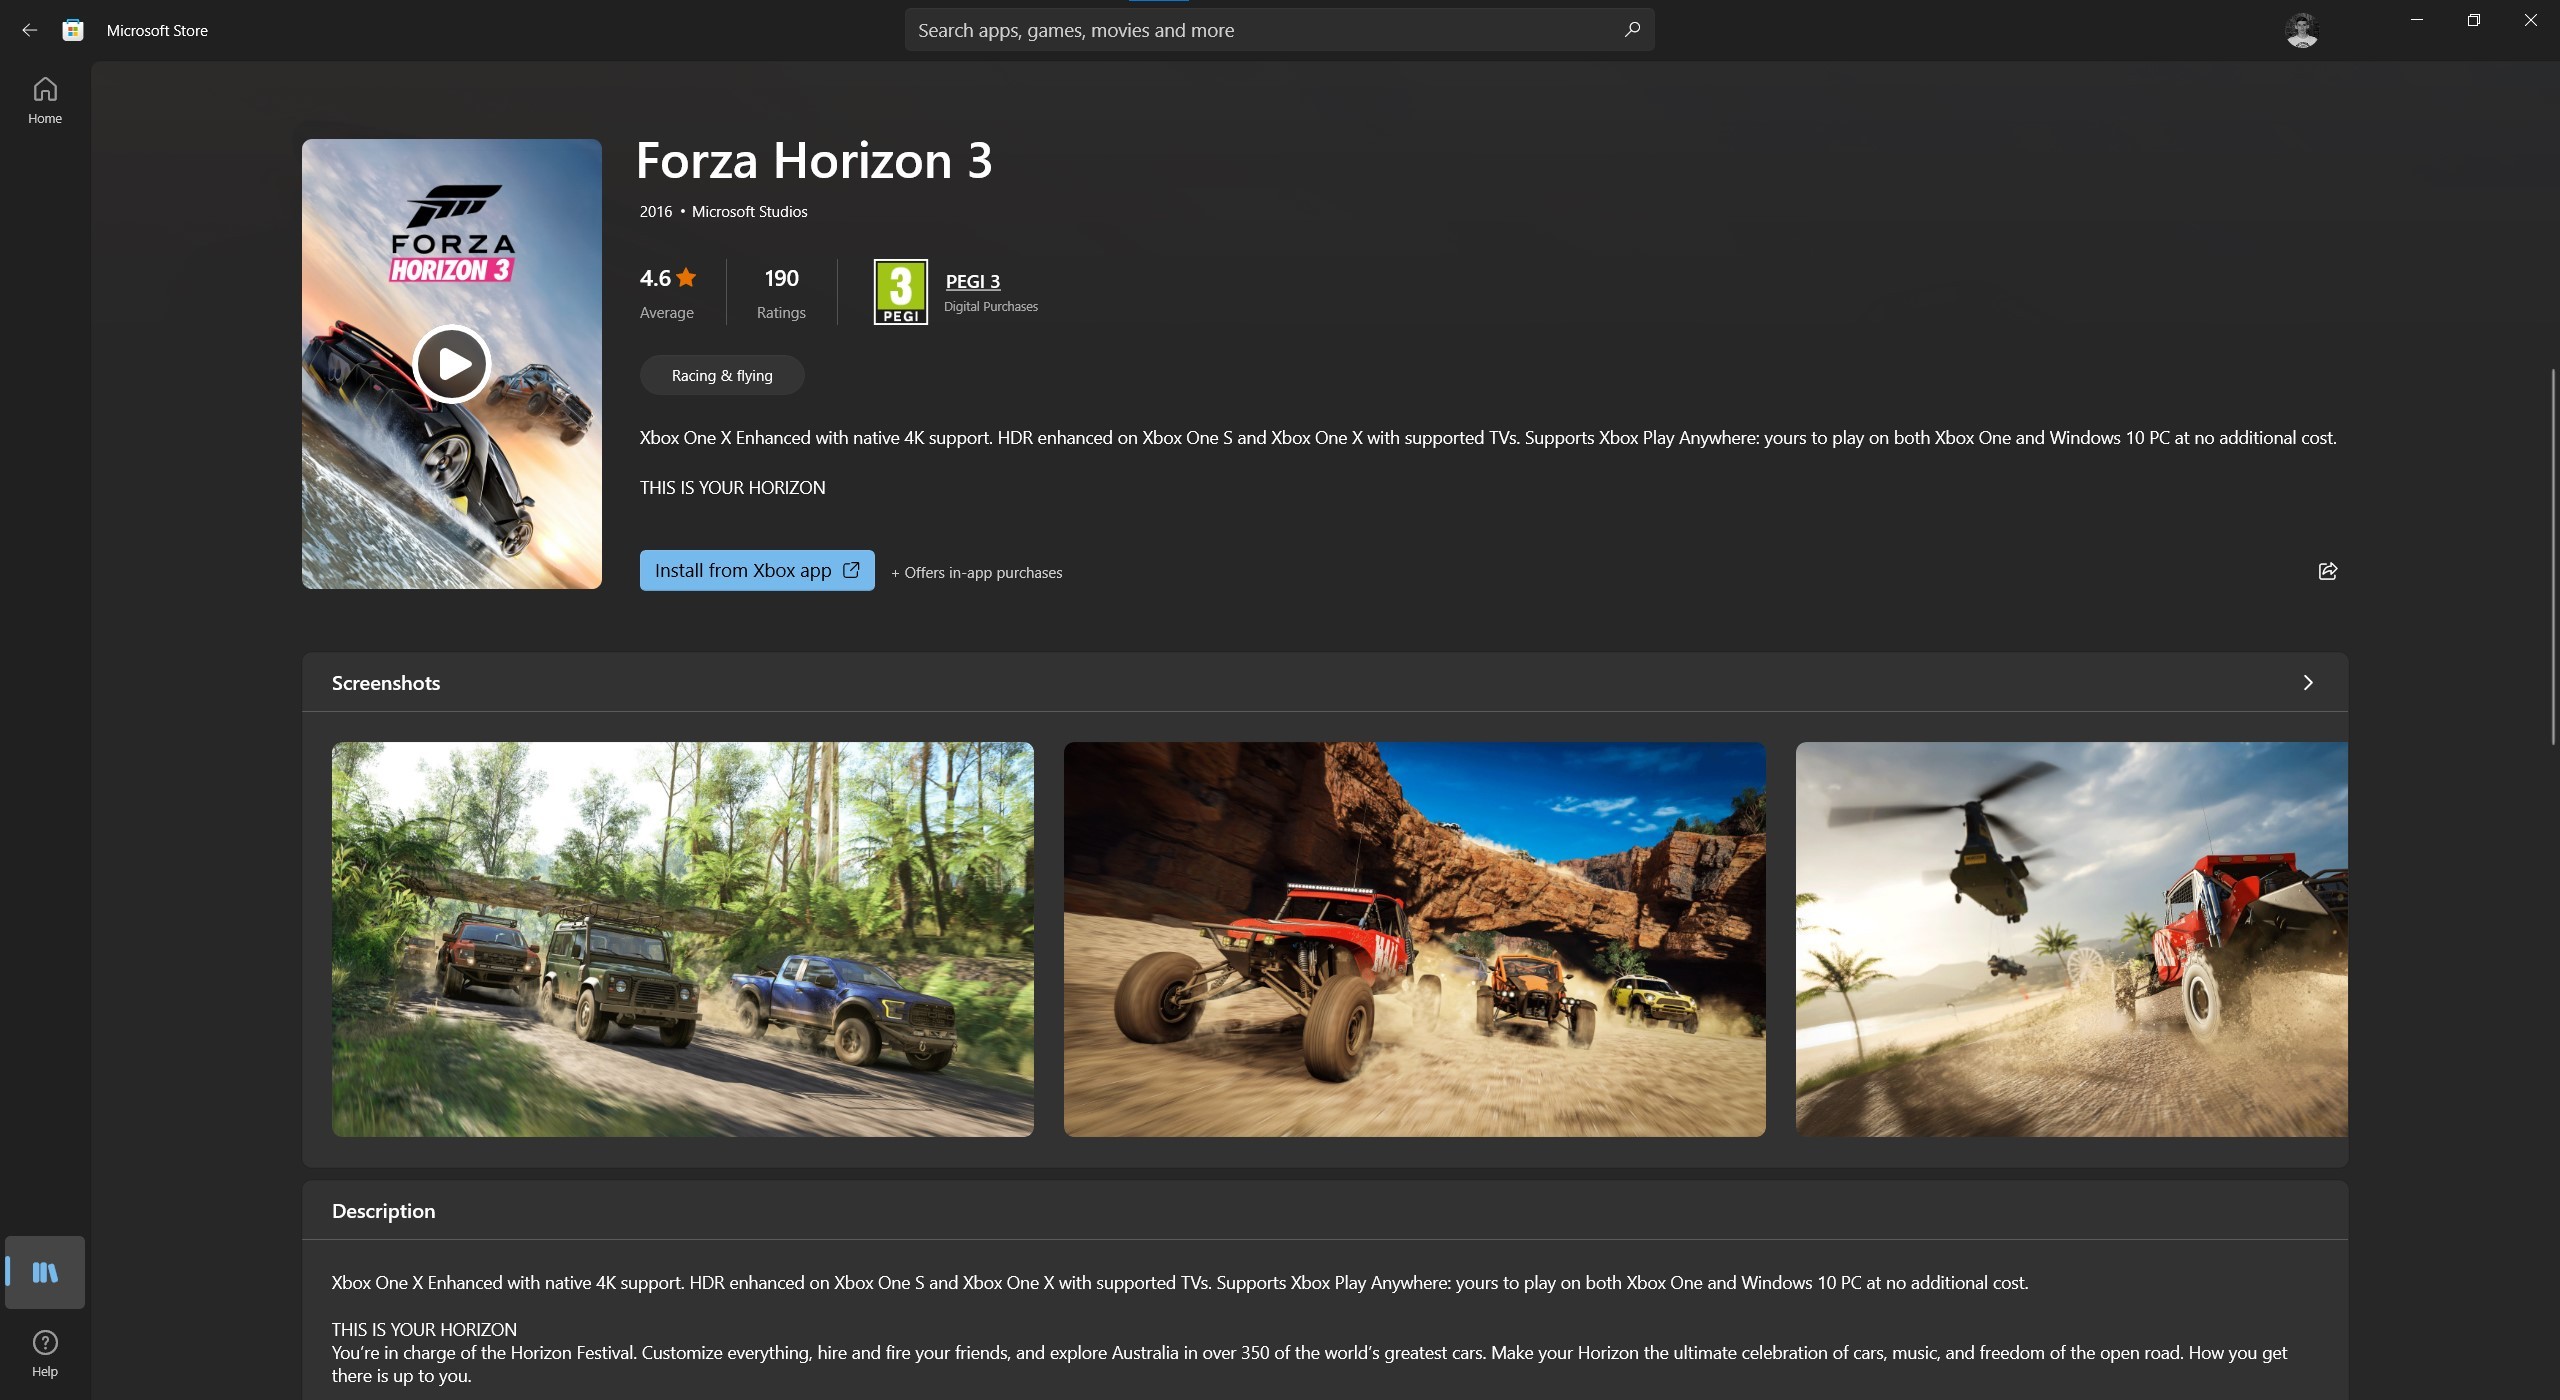Click the search magnifier icon
The width and height of the screenshot is (2560, 1400).
pos(1632,30)
